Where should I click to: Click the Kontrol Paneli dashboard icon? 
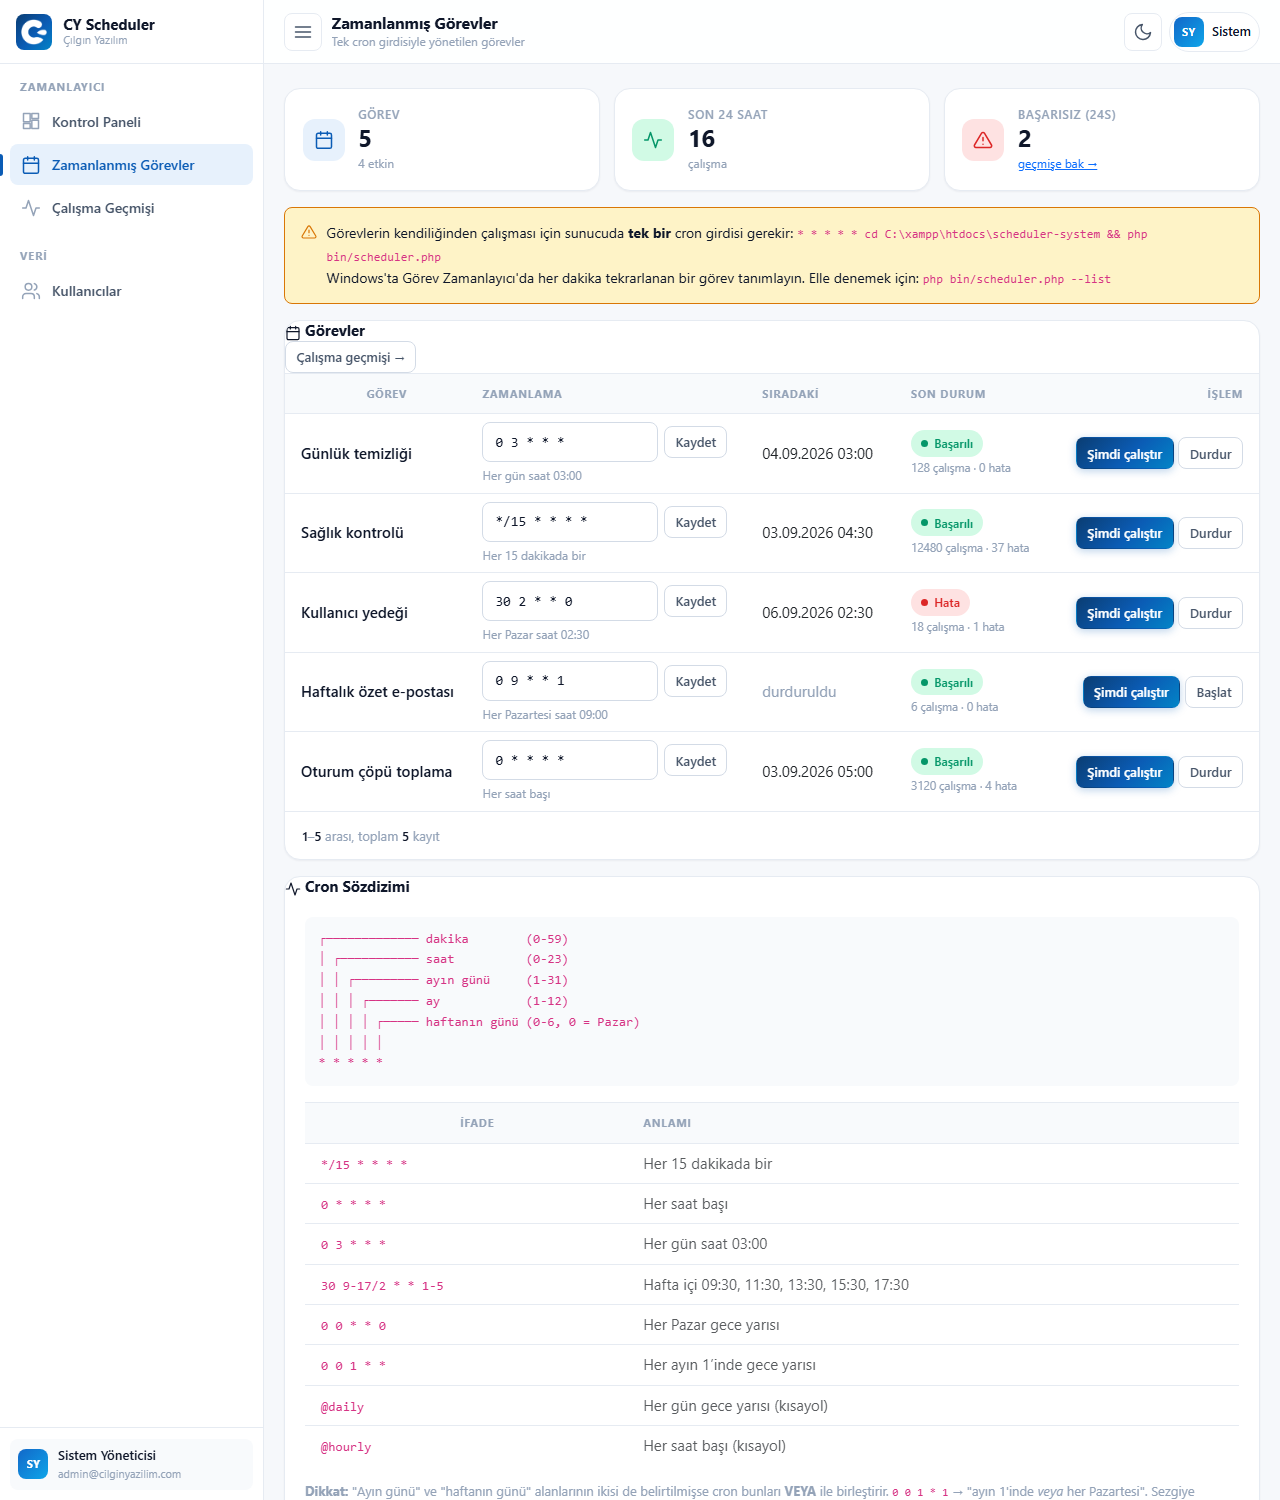[x=31, y=121]
